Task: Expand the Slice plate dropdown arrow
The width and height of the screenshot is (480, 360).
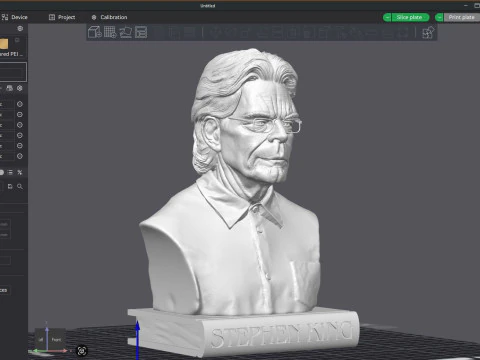Action: click(x=387, y=17)
